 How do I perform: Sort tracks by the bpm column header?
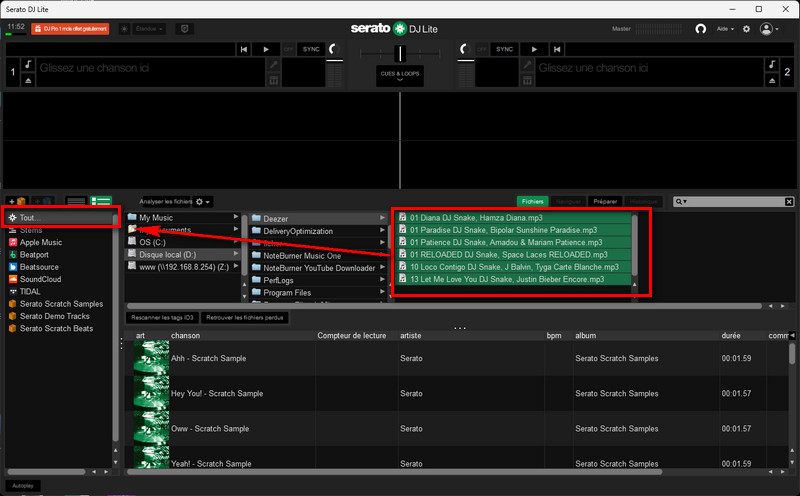click(x=554, y=335)
